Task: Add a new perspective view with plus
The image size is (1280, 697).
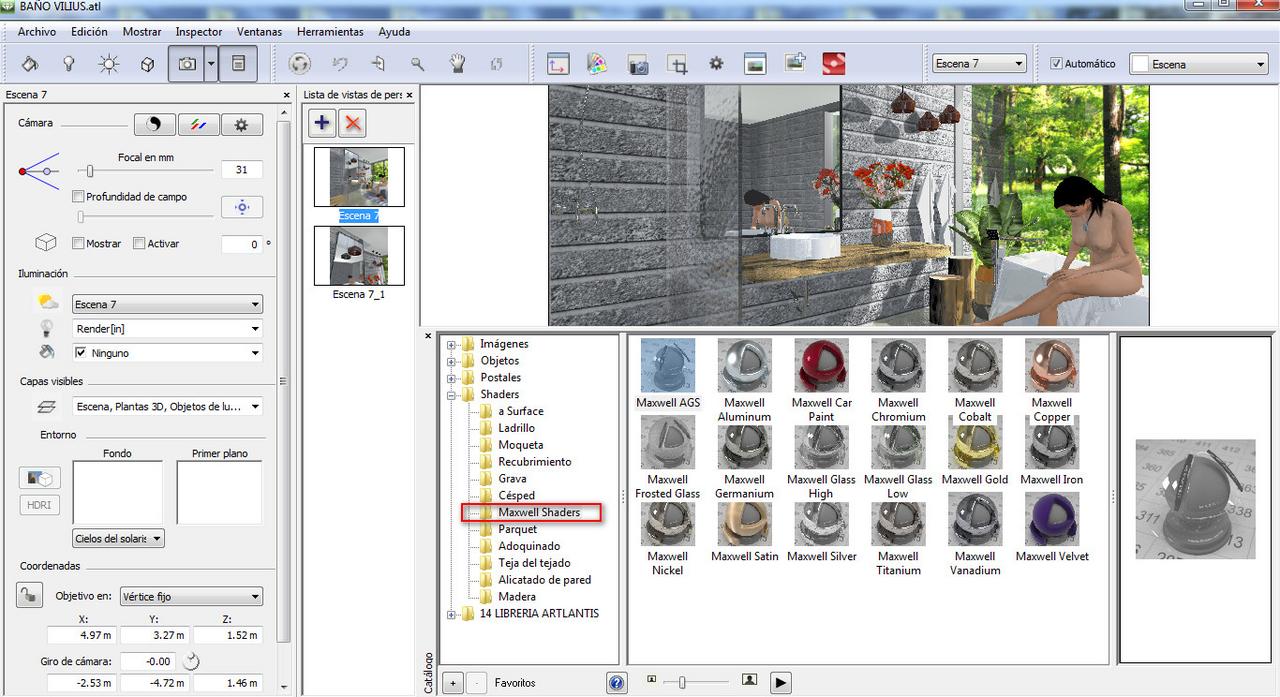Action: click(322, 123)
